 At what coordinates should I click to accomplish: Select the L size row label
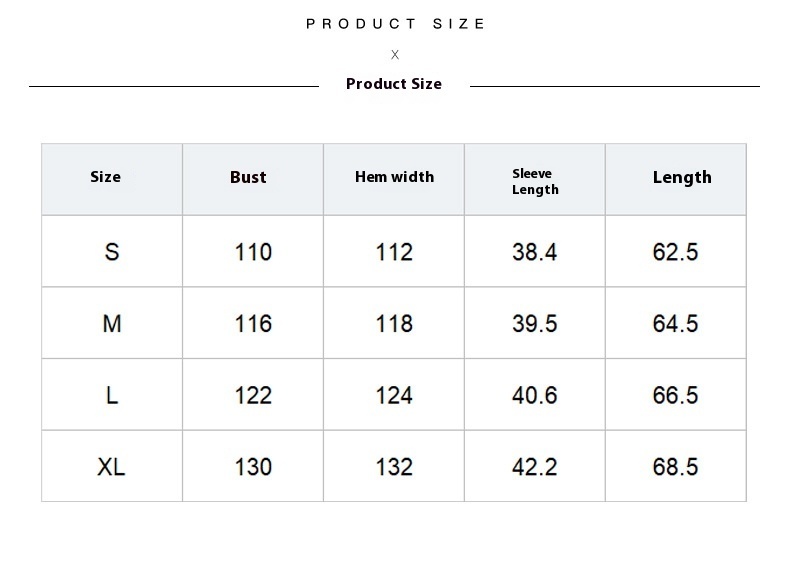(111, 395)
